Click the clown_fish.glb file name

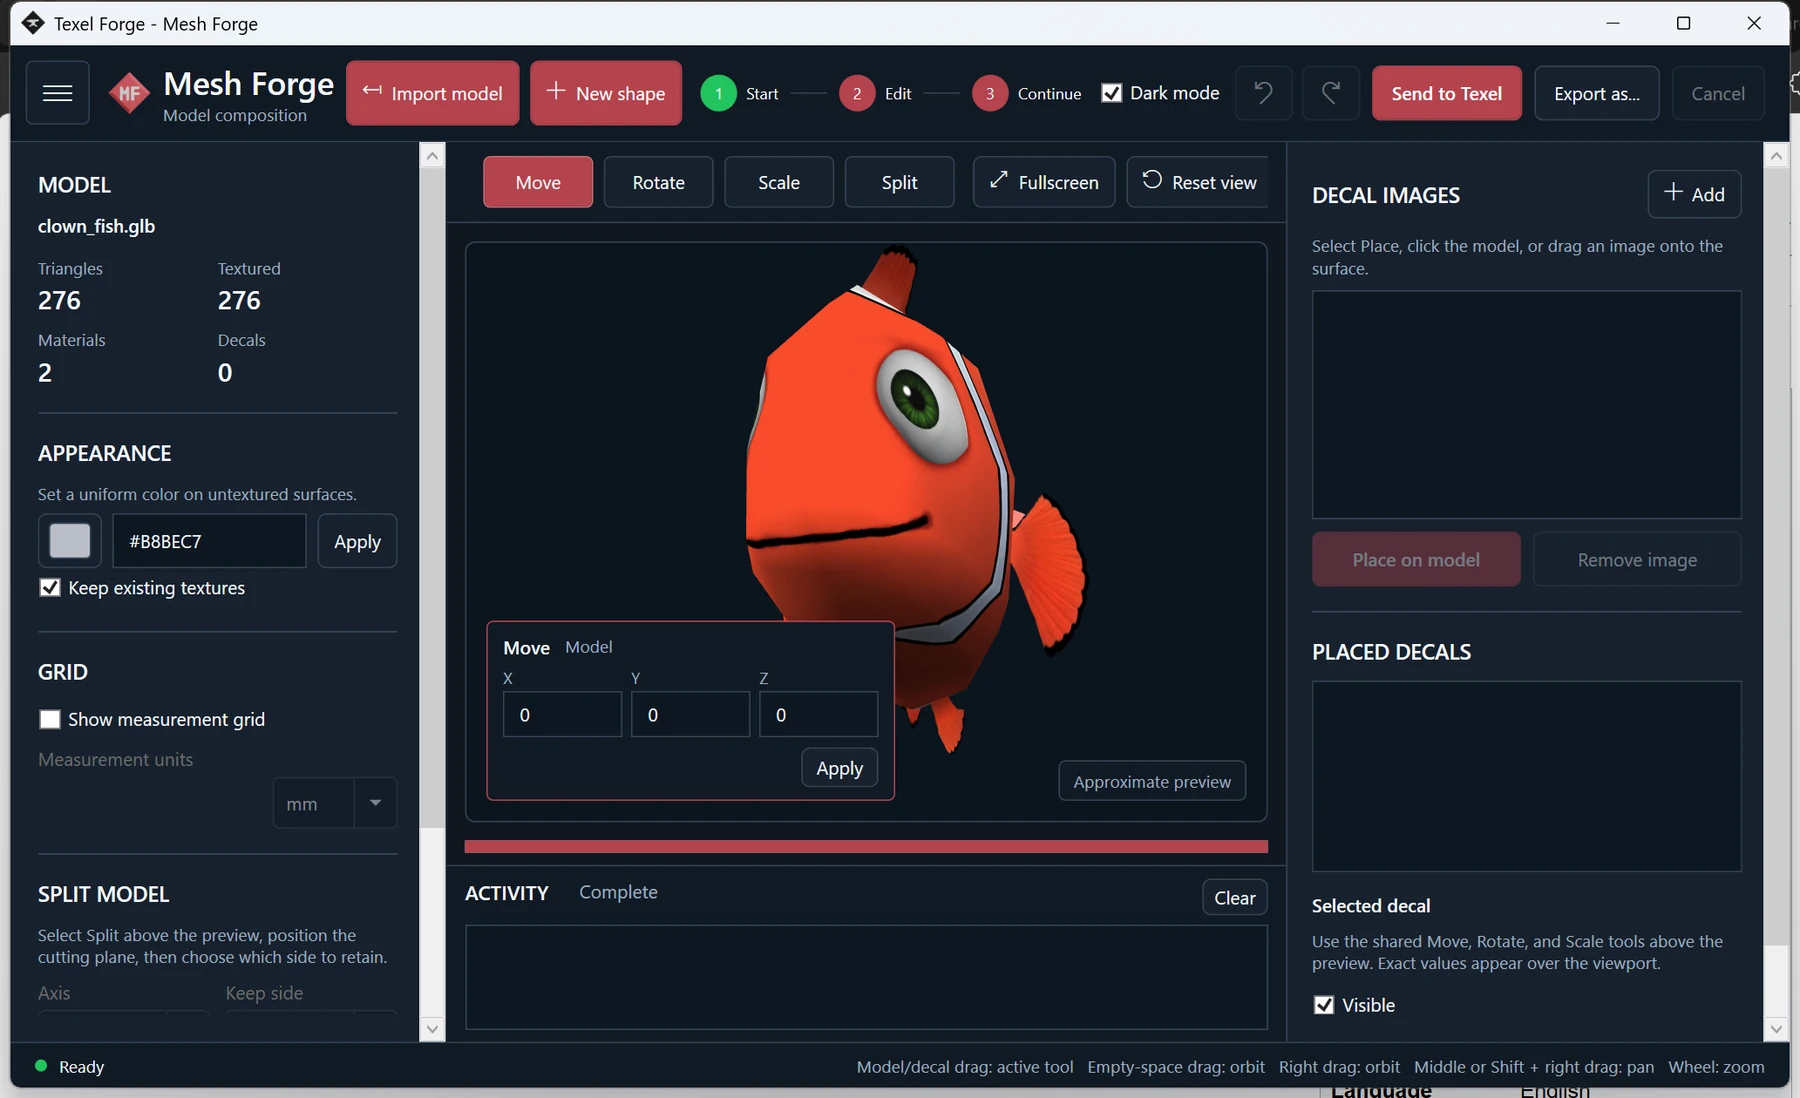96,226
